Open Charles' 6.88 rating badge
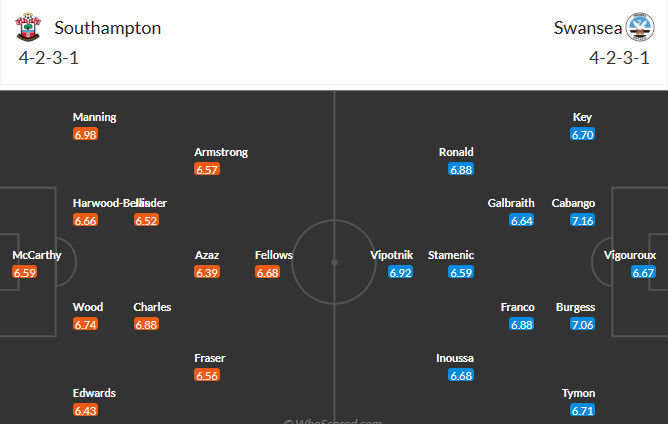This screenshot has width=668, height=424. (146, 324)
